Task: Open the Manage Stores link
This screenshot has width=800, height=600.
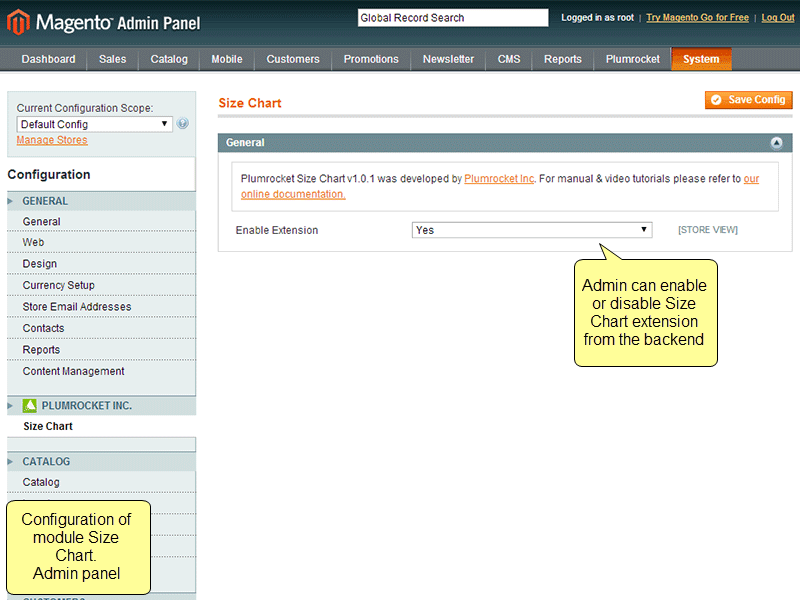Action: (51, 140)
